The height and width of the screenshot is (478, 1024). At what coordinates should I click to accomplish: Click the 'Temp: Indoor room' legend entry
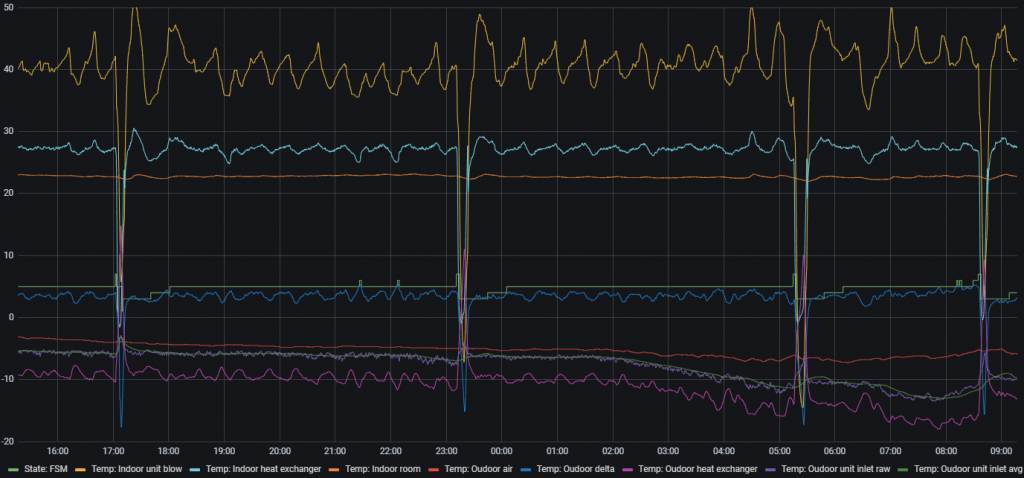point(370,467)
